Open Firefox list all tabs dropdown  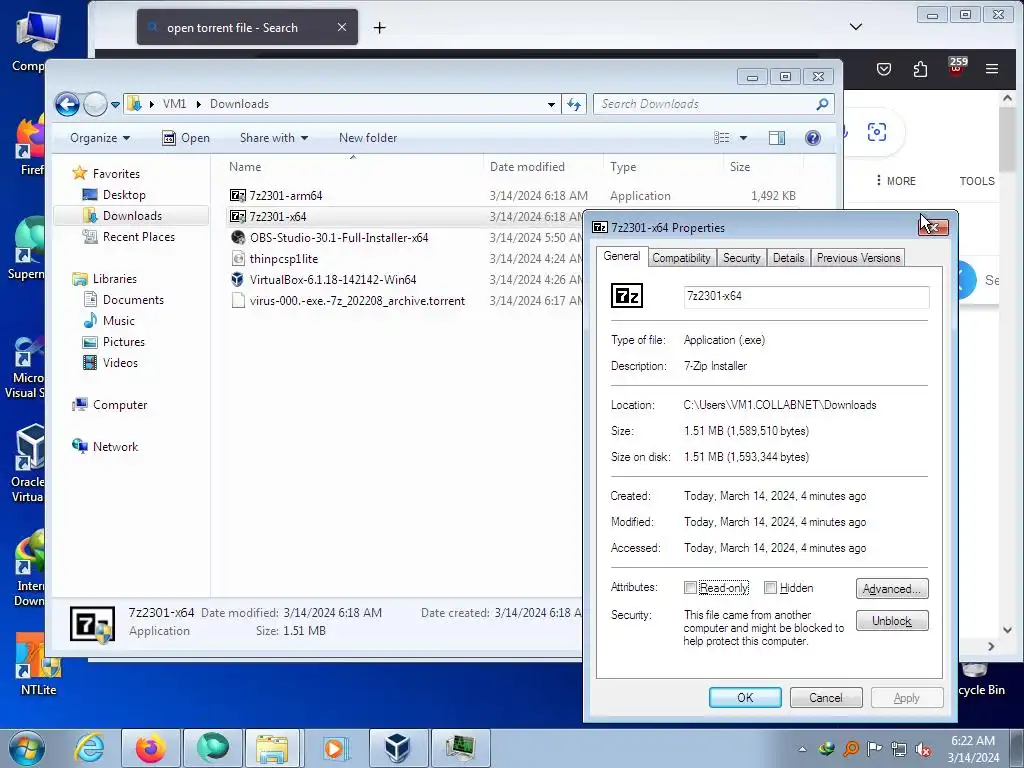pos(856,27)
